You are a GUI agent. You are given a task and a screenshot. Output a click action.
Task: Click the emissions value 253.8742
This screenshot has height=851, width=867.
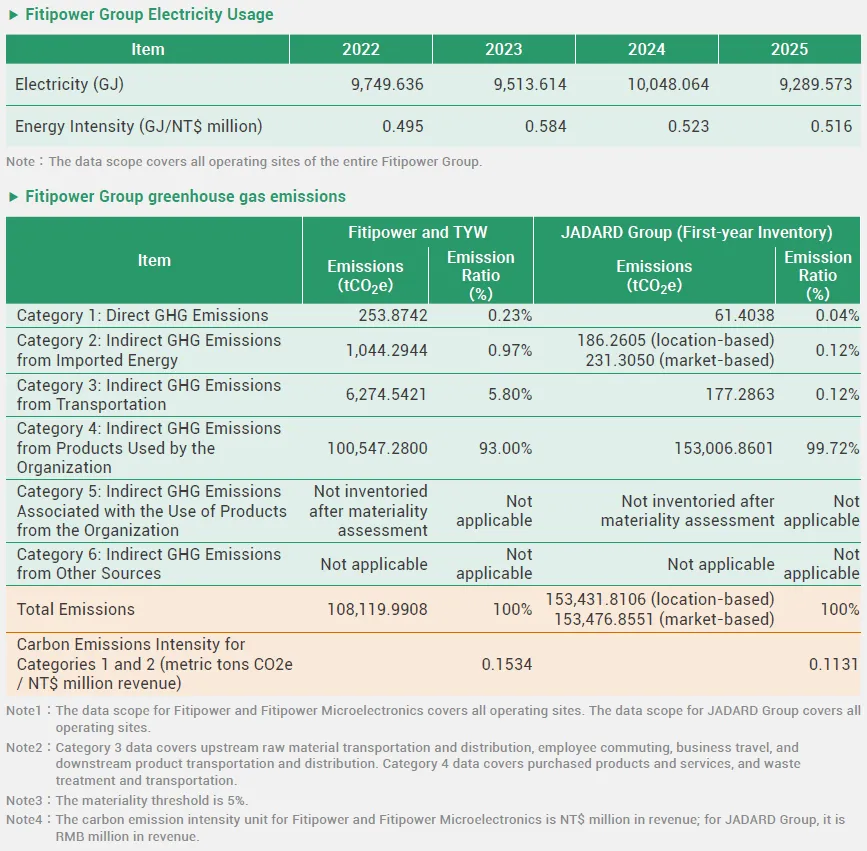click(393, 315)
